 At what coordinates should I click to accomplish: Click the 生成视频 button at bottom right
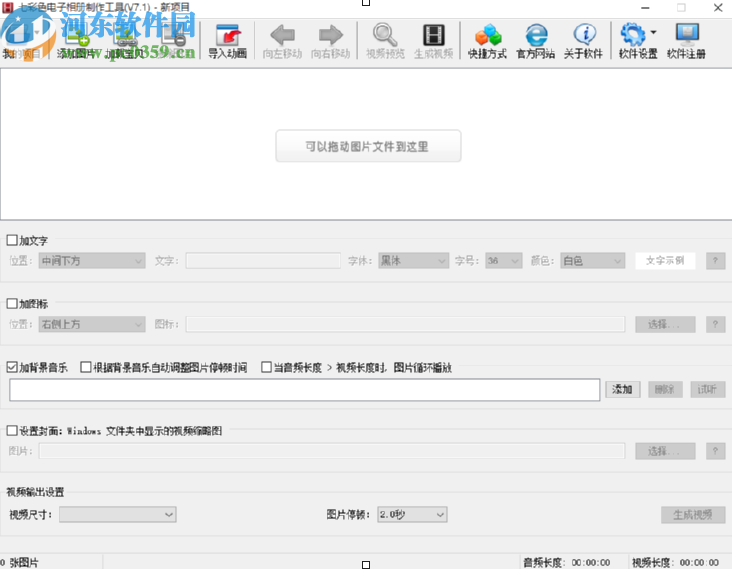coord(693,515)
